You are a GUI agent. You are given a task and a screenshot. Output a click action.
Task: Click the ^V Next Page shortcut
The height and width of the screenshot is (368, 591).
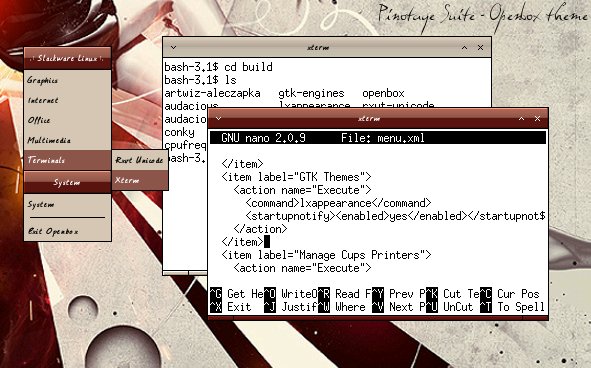[399, 307]
